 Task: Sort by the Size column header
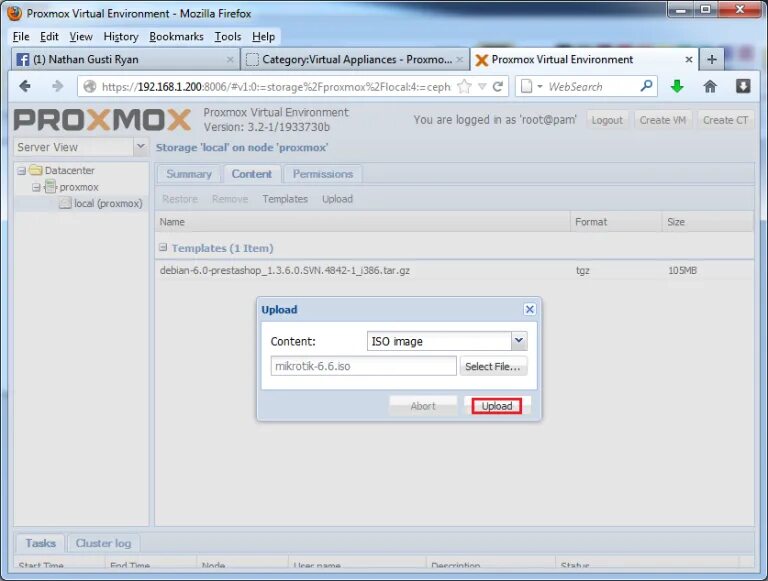(x=707, y=222)
